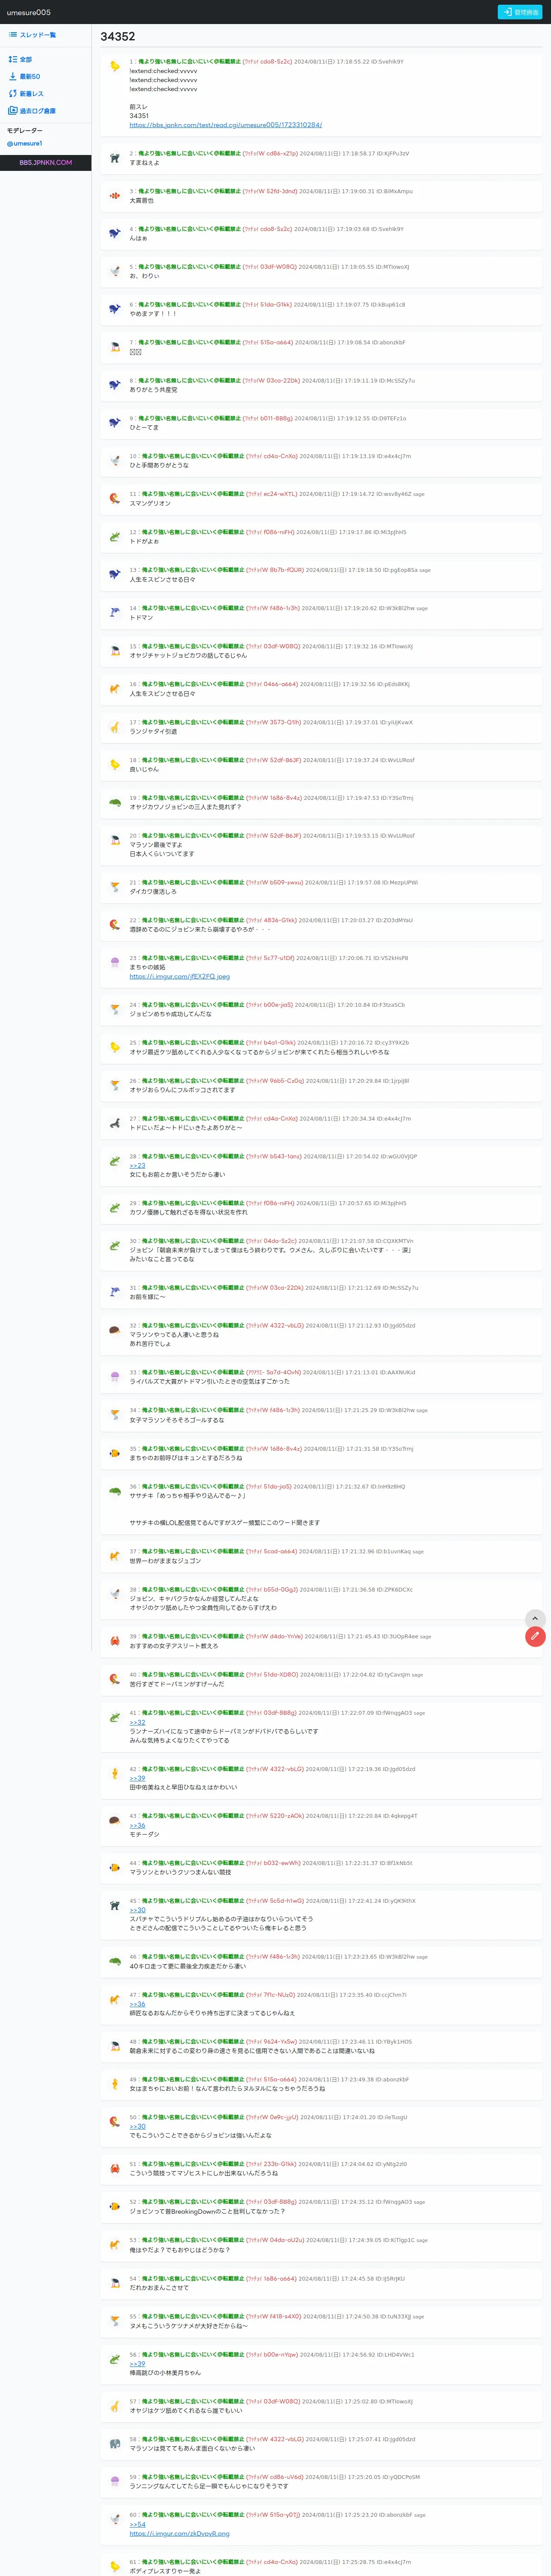Open the 管理画面 admin button
The height and width of the screenshot is (2576, 551).
(520, 12)
